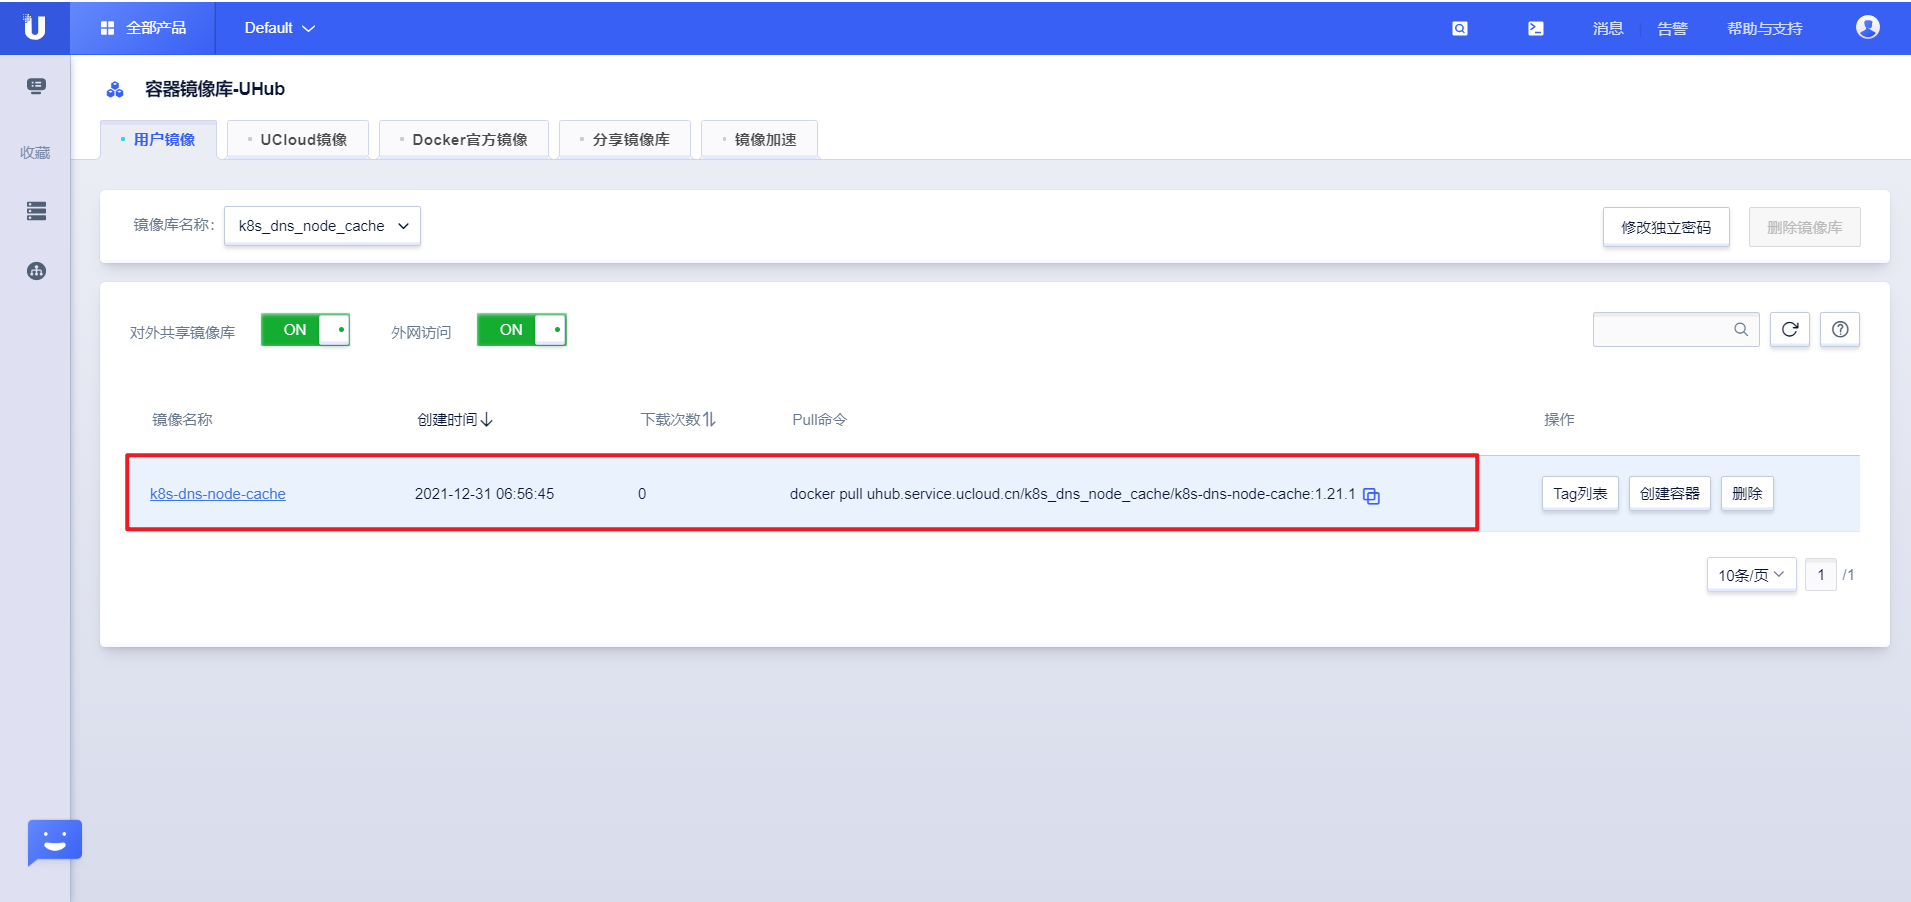This screenshot has height=902, width=1911.
Task: Sort by 创建时间 column
Action: 455,420
